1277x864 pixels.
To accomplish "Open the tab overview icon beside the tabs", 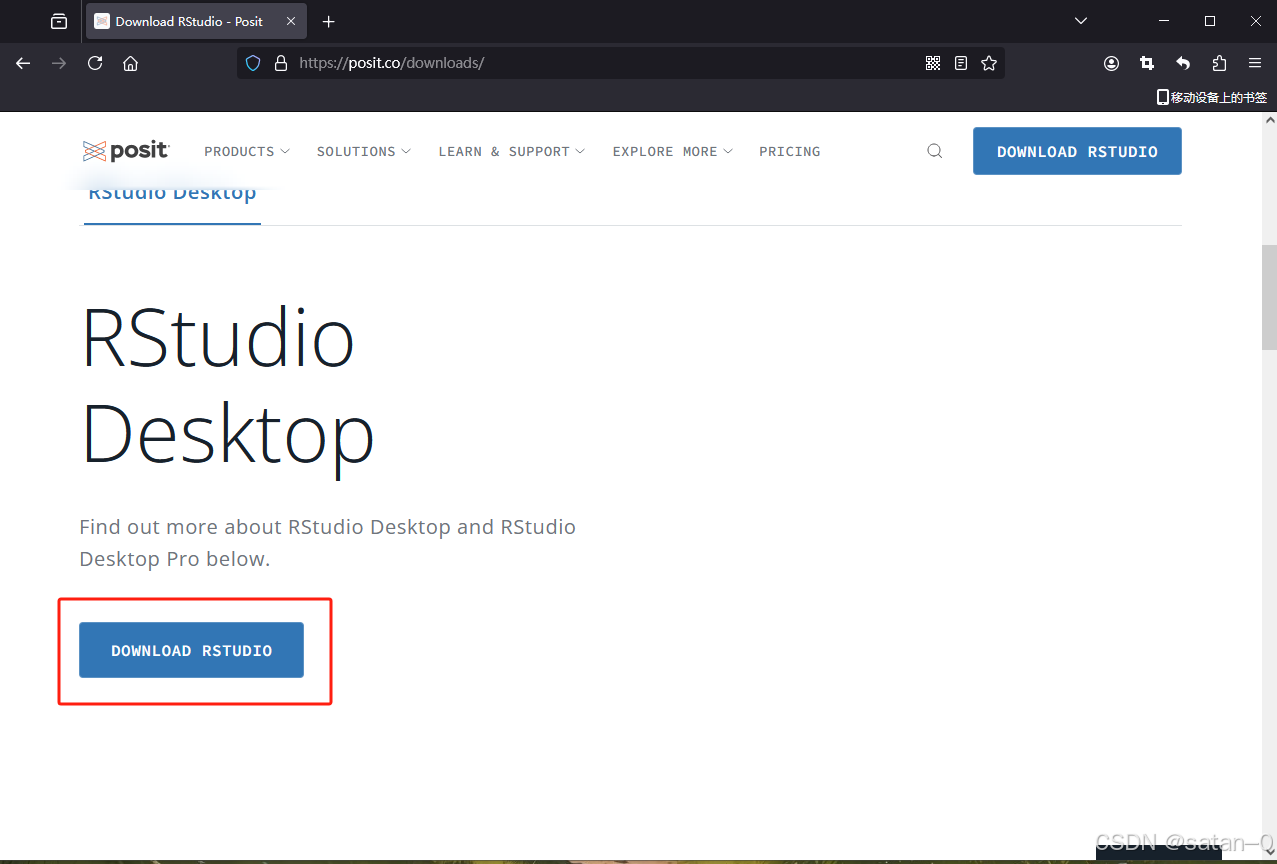I will pyautogui.click(x=59, y=21).
